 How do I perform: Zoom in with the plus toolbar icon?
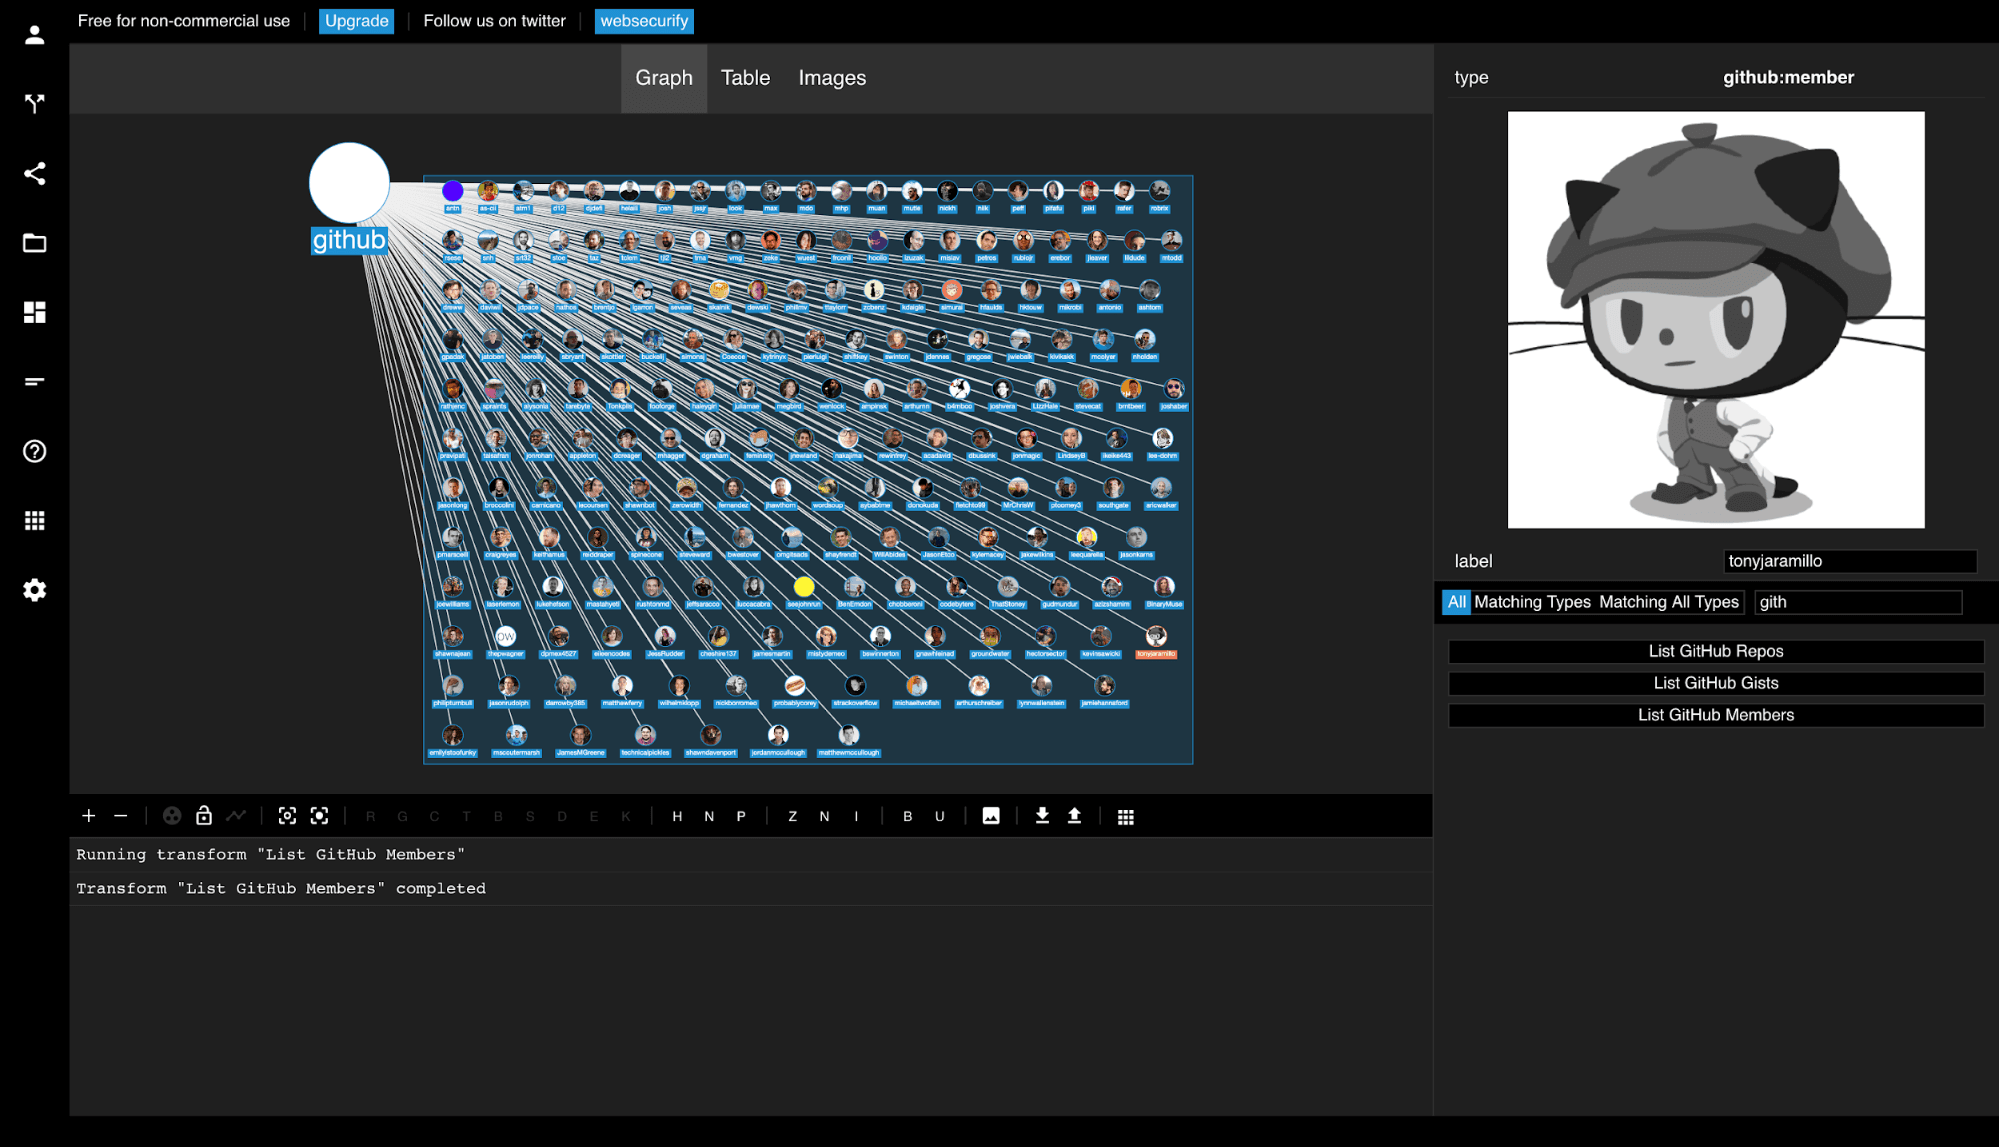tap(89, 816)
